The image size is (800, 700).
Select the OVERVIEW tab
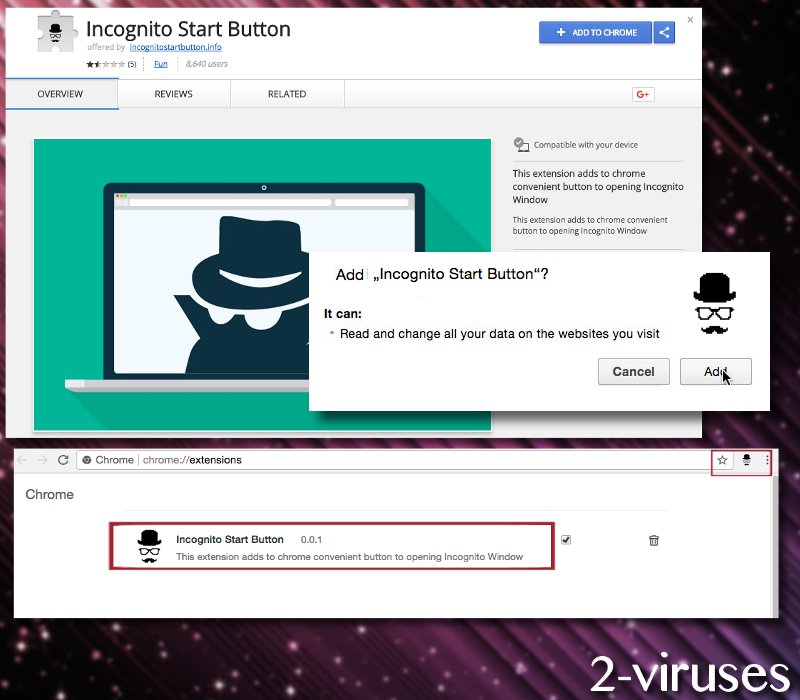[60, 93]
